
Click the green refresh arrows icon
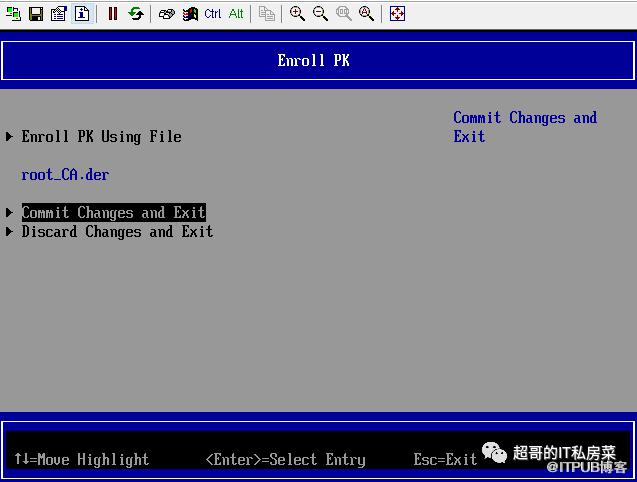click(x=136, y=14)
